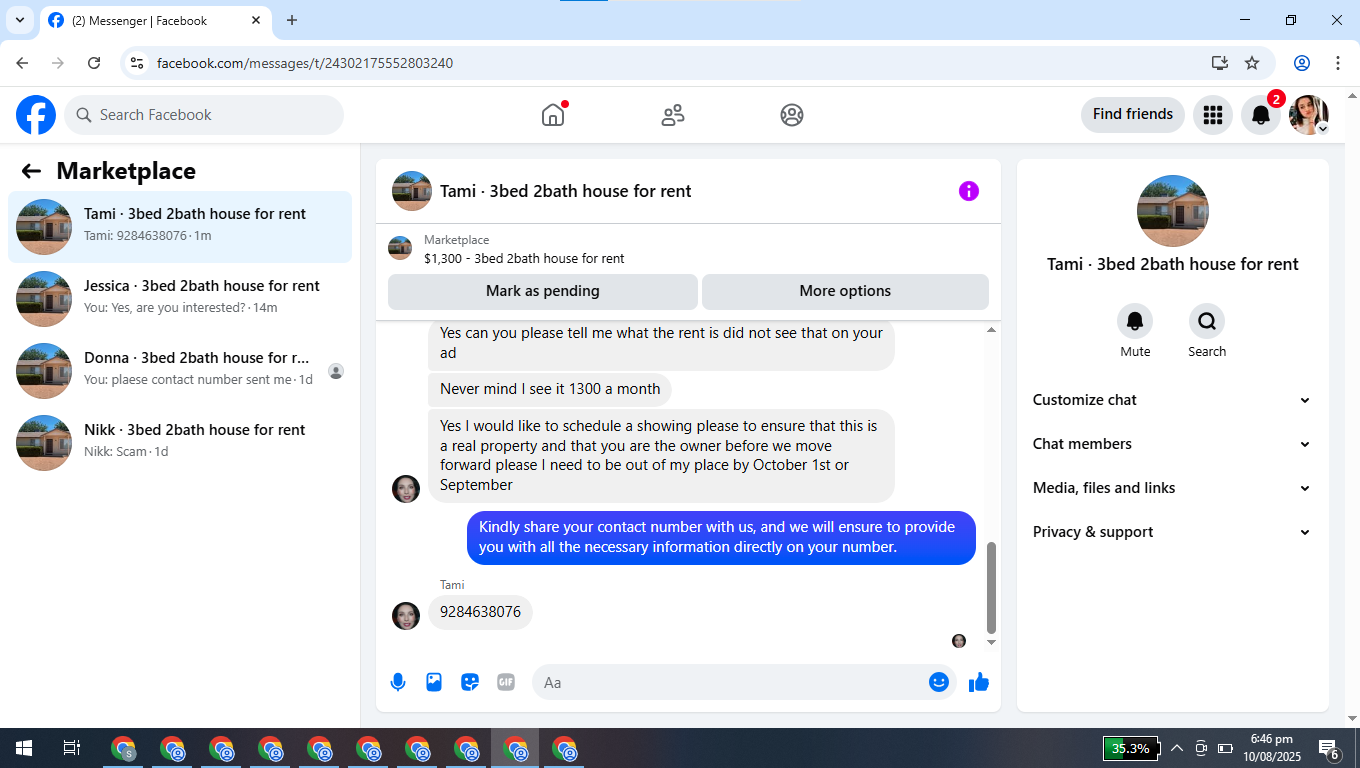The height and width of the screenshot is (768, 1360).
Task: Choose a sticker icon
Action: (470, 682)
